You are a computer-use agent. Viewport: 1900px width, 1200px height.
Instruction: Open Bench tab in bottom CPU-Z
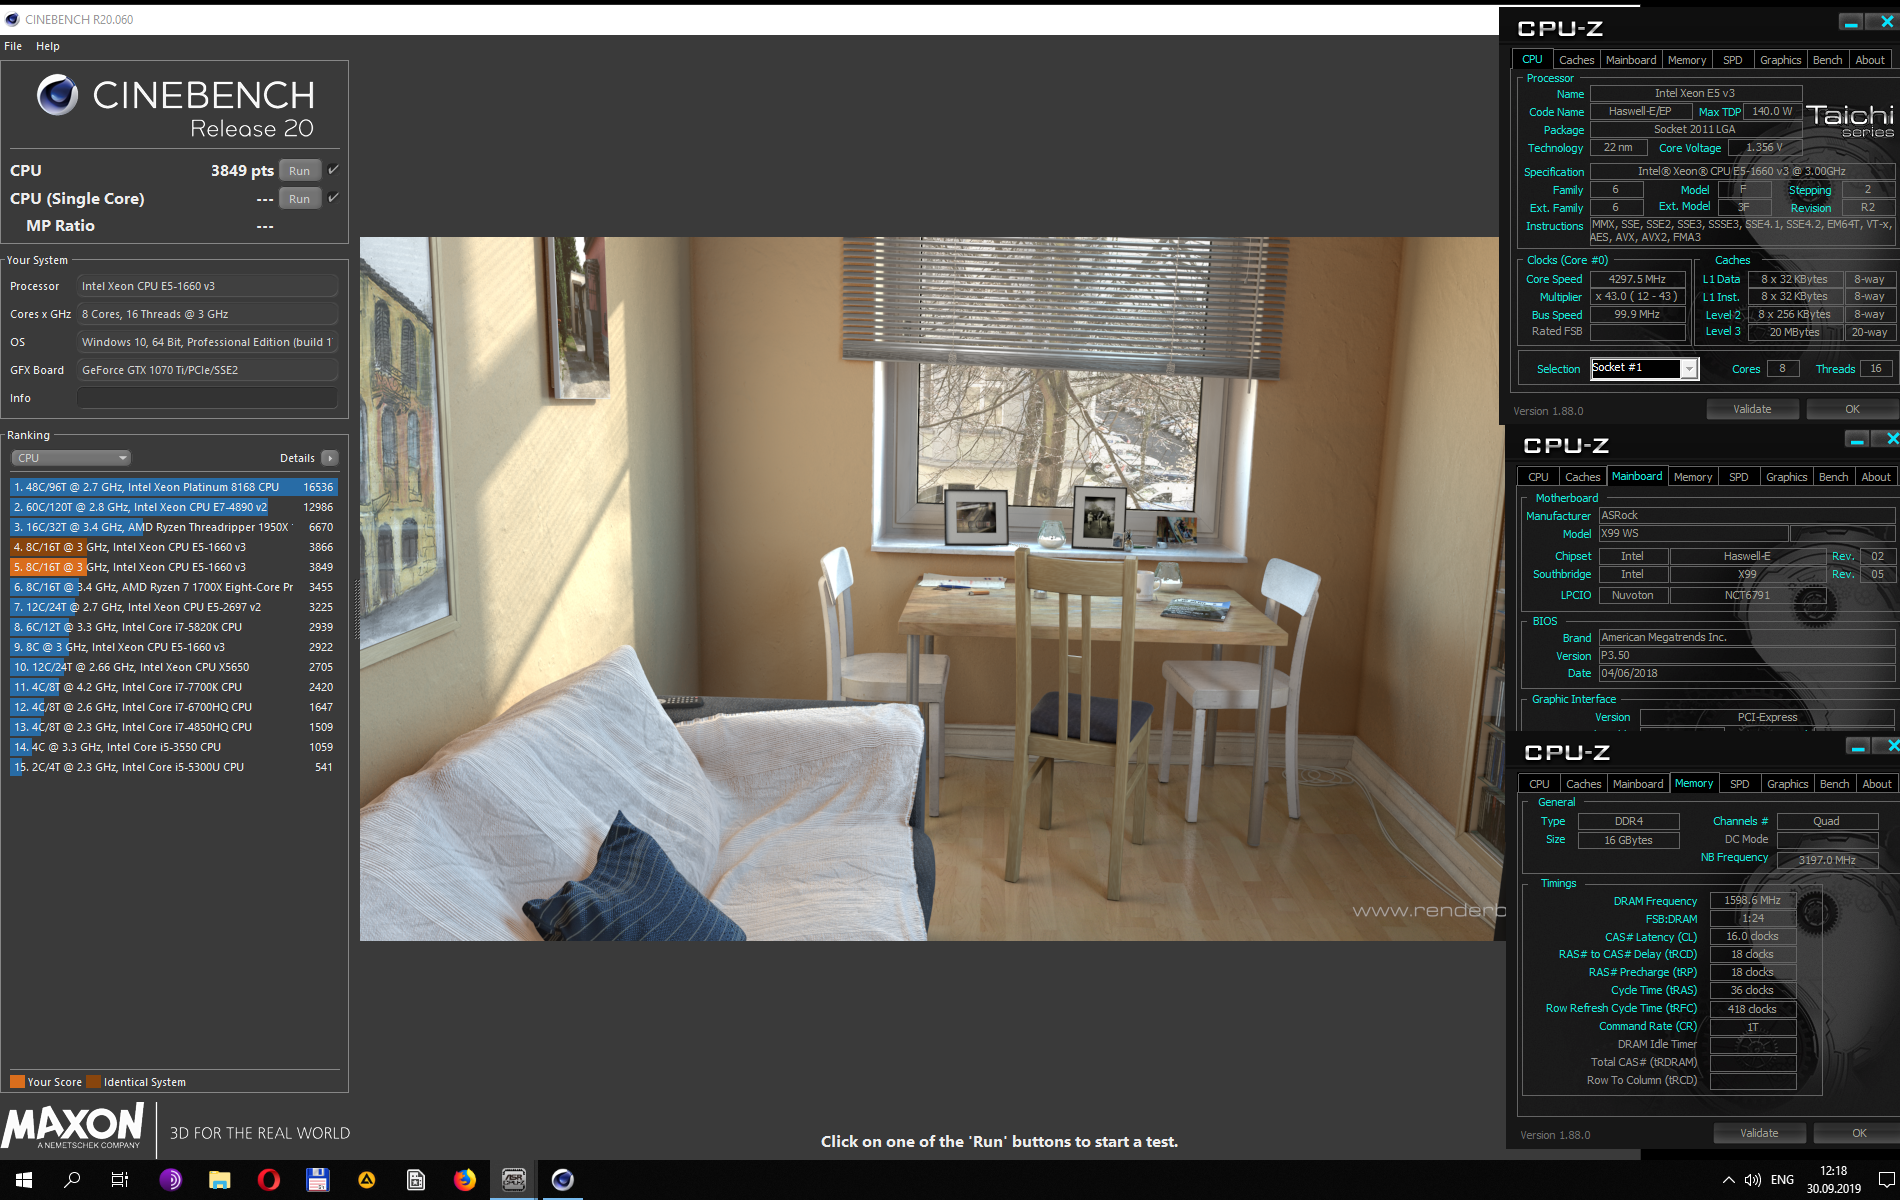tap(1835, 784)
